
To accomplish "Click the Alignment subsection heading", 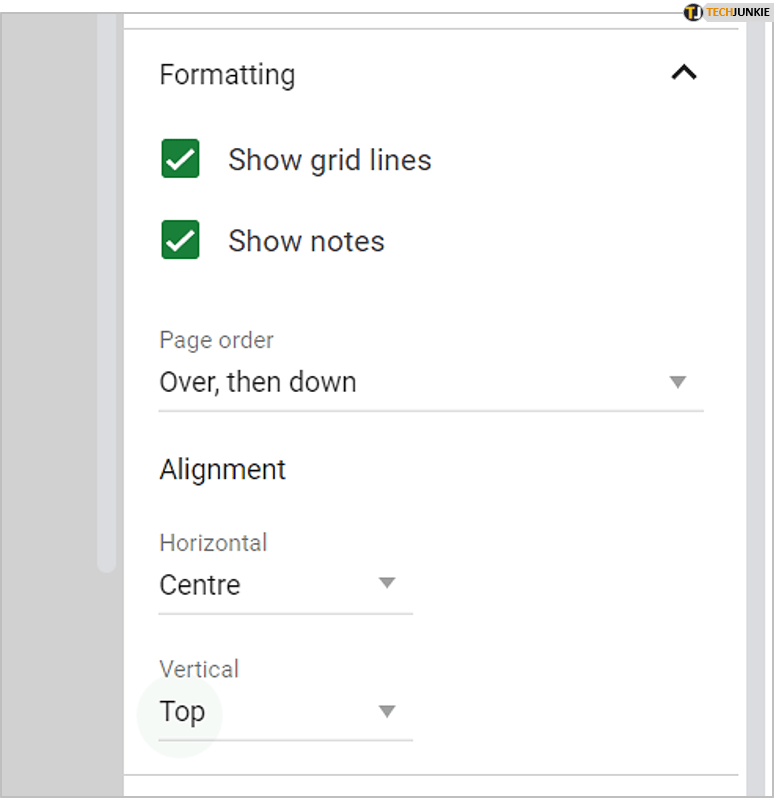I will [222, 470].
